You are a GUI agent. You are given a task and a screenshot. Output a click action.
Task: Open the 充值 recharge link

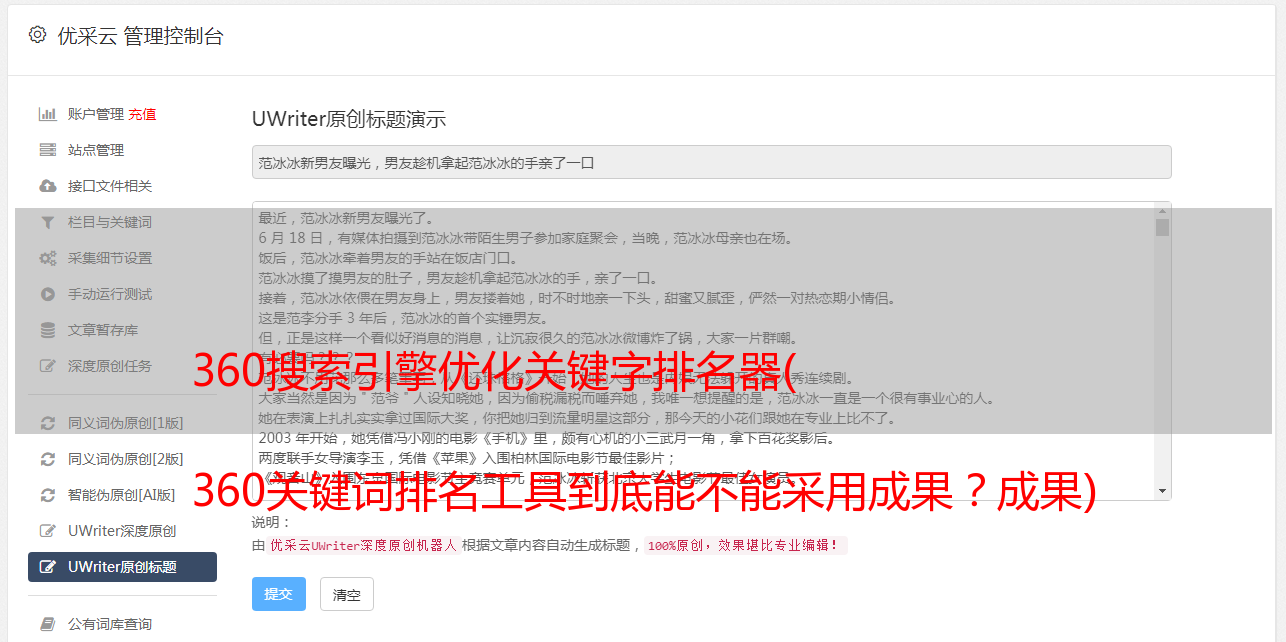click(x=142, y=114)
